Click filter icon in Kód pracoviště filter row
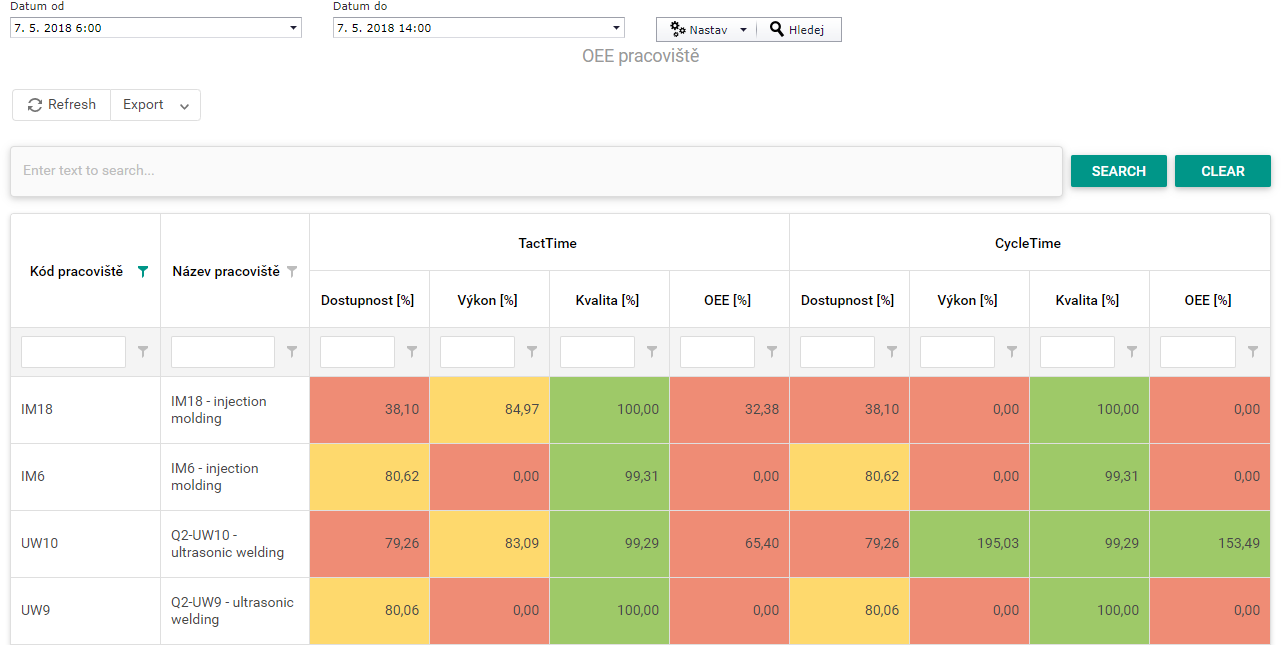 click(143, 352)
